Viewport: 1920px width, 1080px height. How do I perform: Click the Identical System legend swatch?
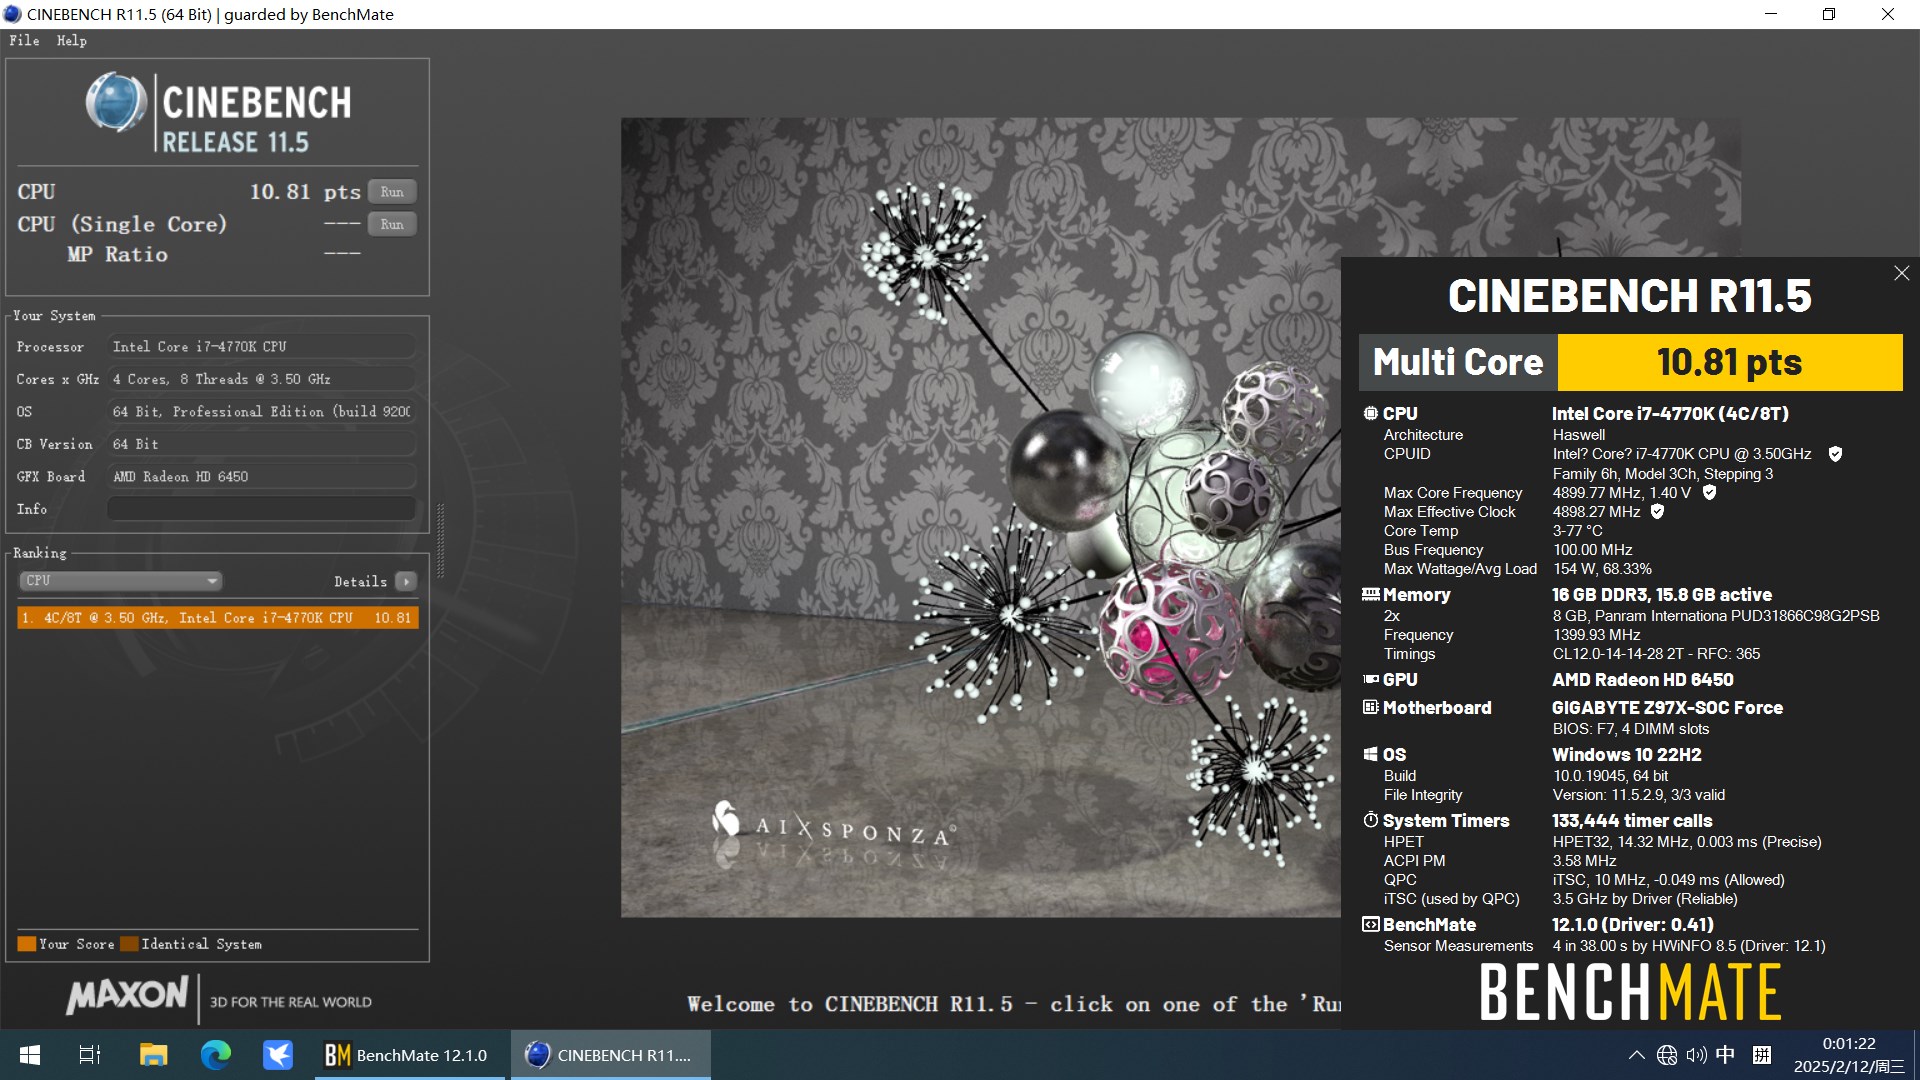[x=129, y=944]
